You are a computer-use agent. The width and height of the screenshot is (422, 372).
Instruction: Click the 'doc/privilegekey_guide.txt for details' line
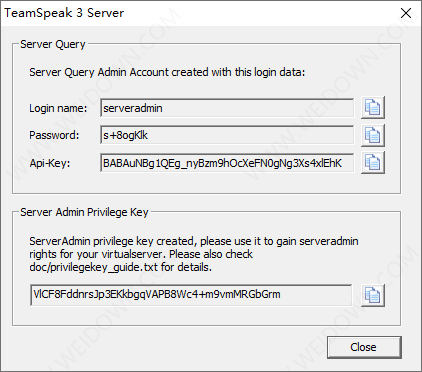click(x=120, y=267)
